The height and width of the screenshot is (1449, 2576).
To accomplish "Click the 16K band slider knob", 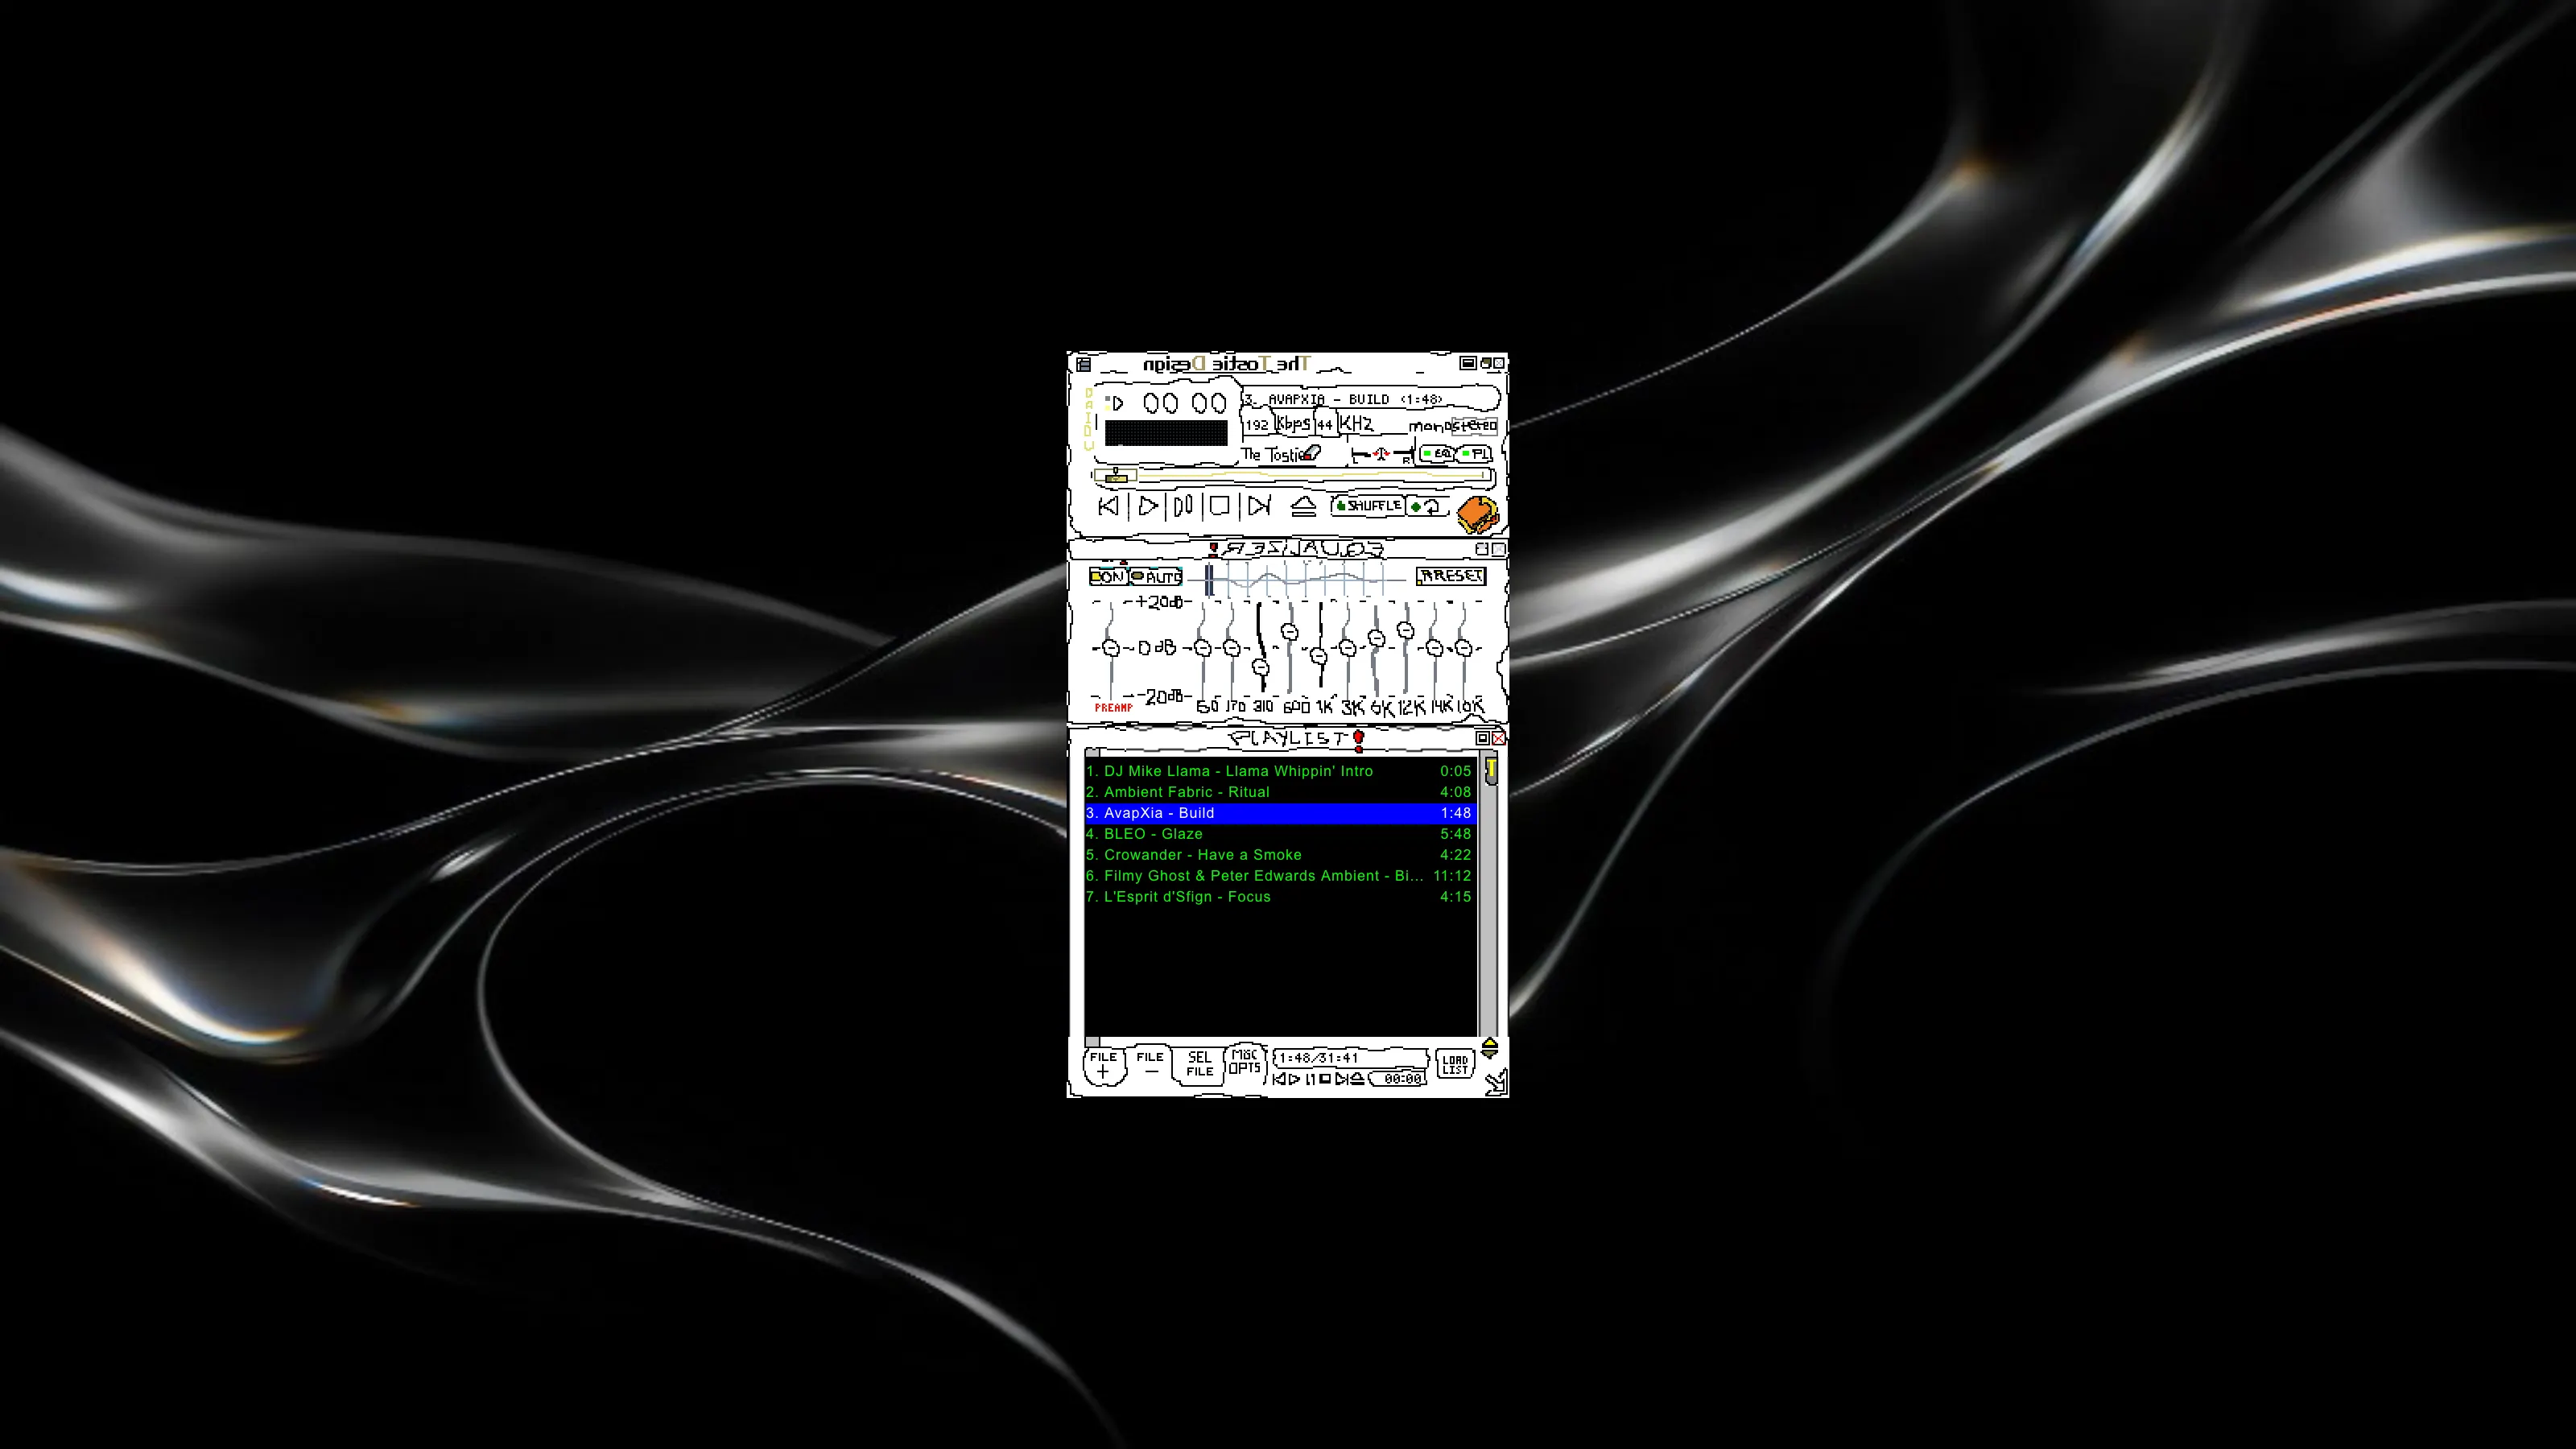I will [1463, 649].
